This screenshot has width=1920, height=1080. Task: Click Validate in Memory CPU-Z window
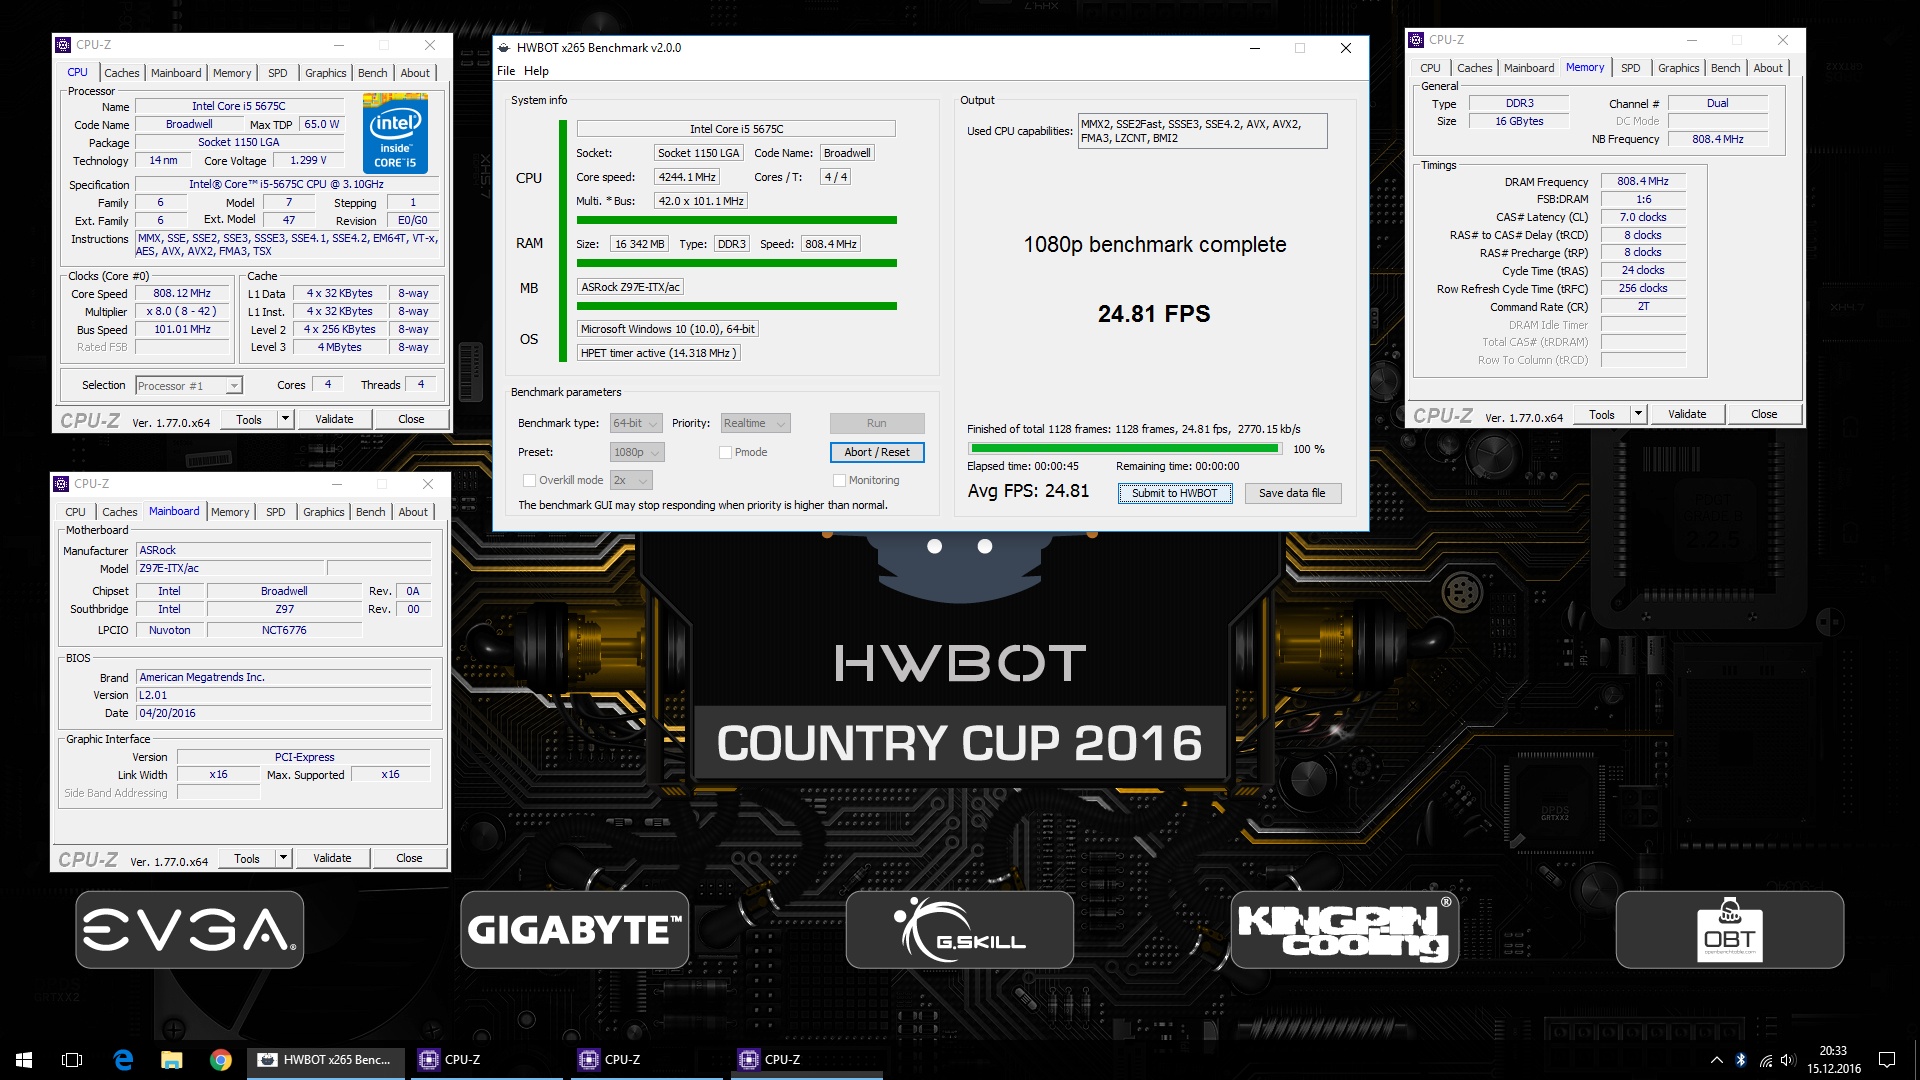[x=1687, y=415]
